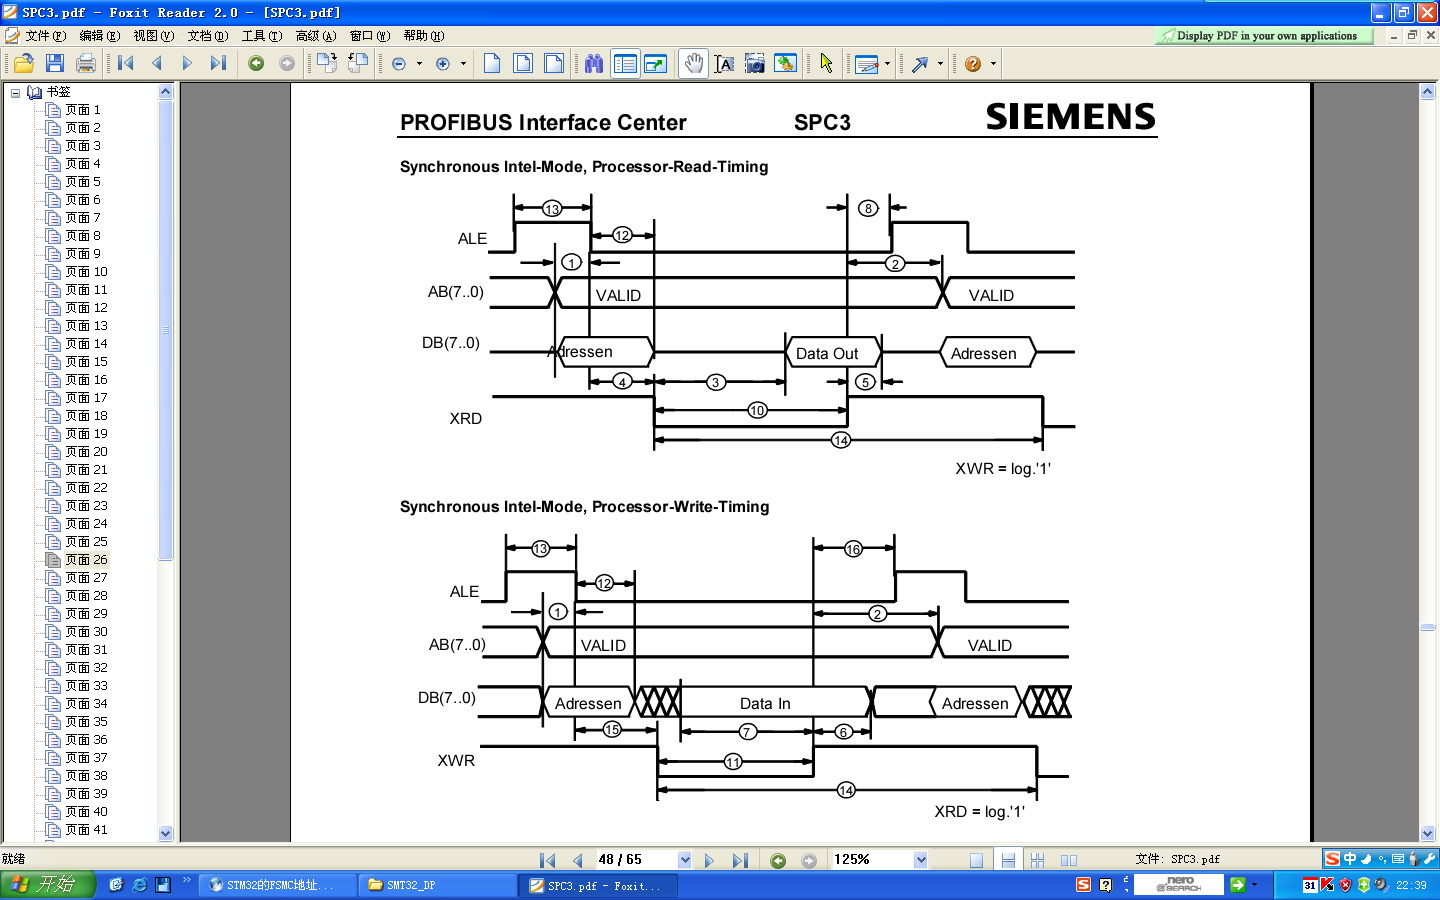Jump to the last page from the top toolbar
1440x900 pixels.
218,63
